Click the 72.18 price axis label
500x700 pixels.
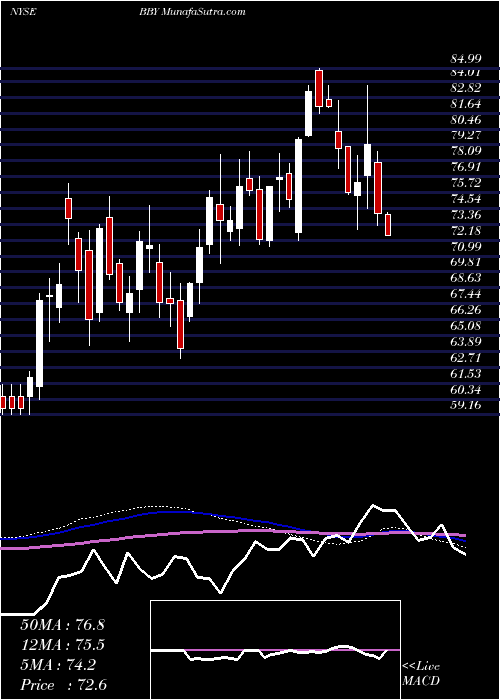coord(465,230)
